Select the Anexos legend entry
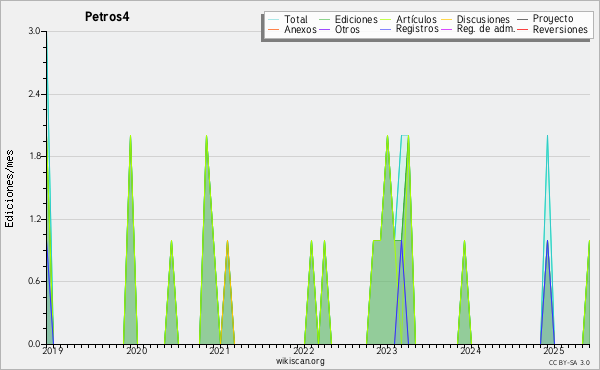Viewport: 600px width, 370px height. pos(292,29)
